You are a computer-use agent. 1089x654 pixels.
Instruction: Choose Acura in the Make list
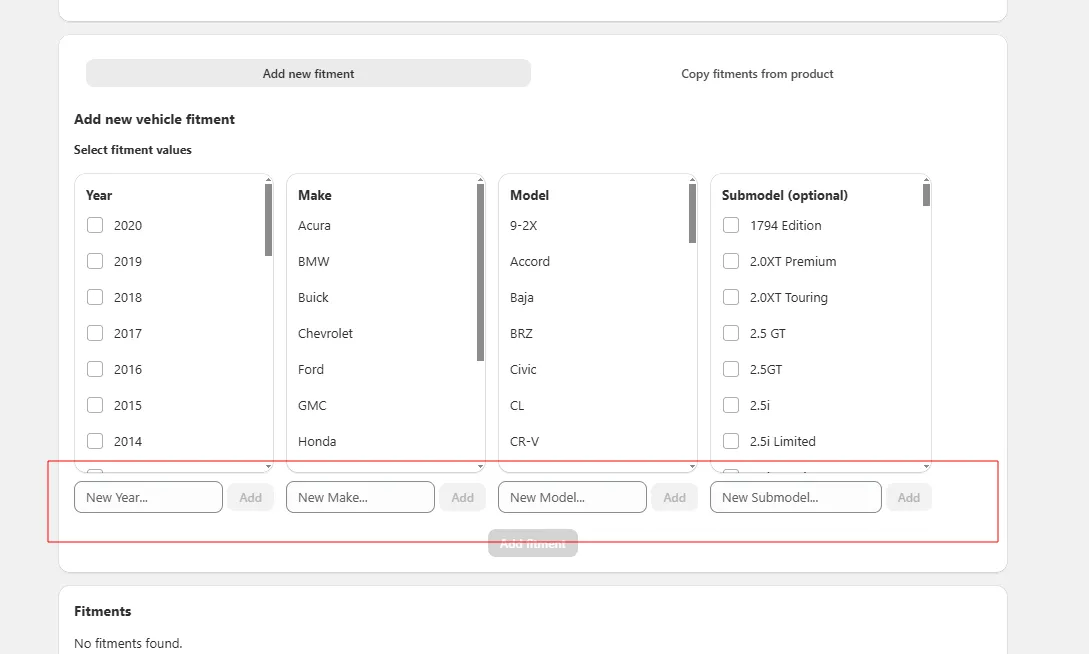(x=314, y=225)
